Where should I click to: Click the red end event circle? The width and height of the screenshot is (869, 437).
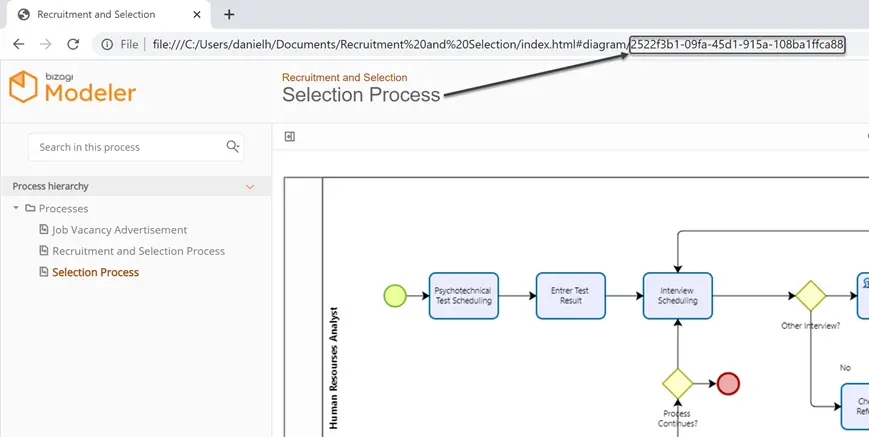click(x=728, y=384)
